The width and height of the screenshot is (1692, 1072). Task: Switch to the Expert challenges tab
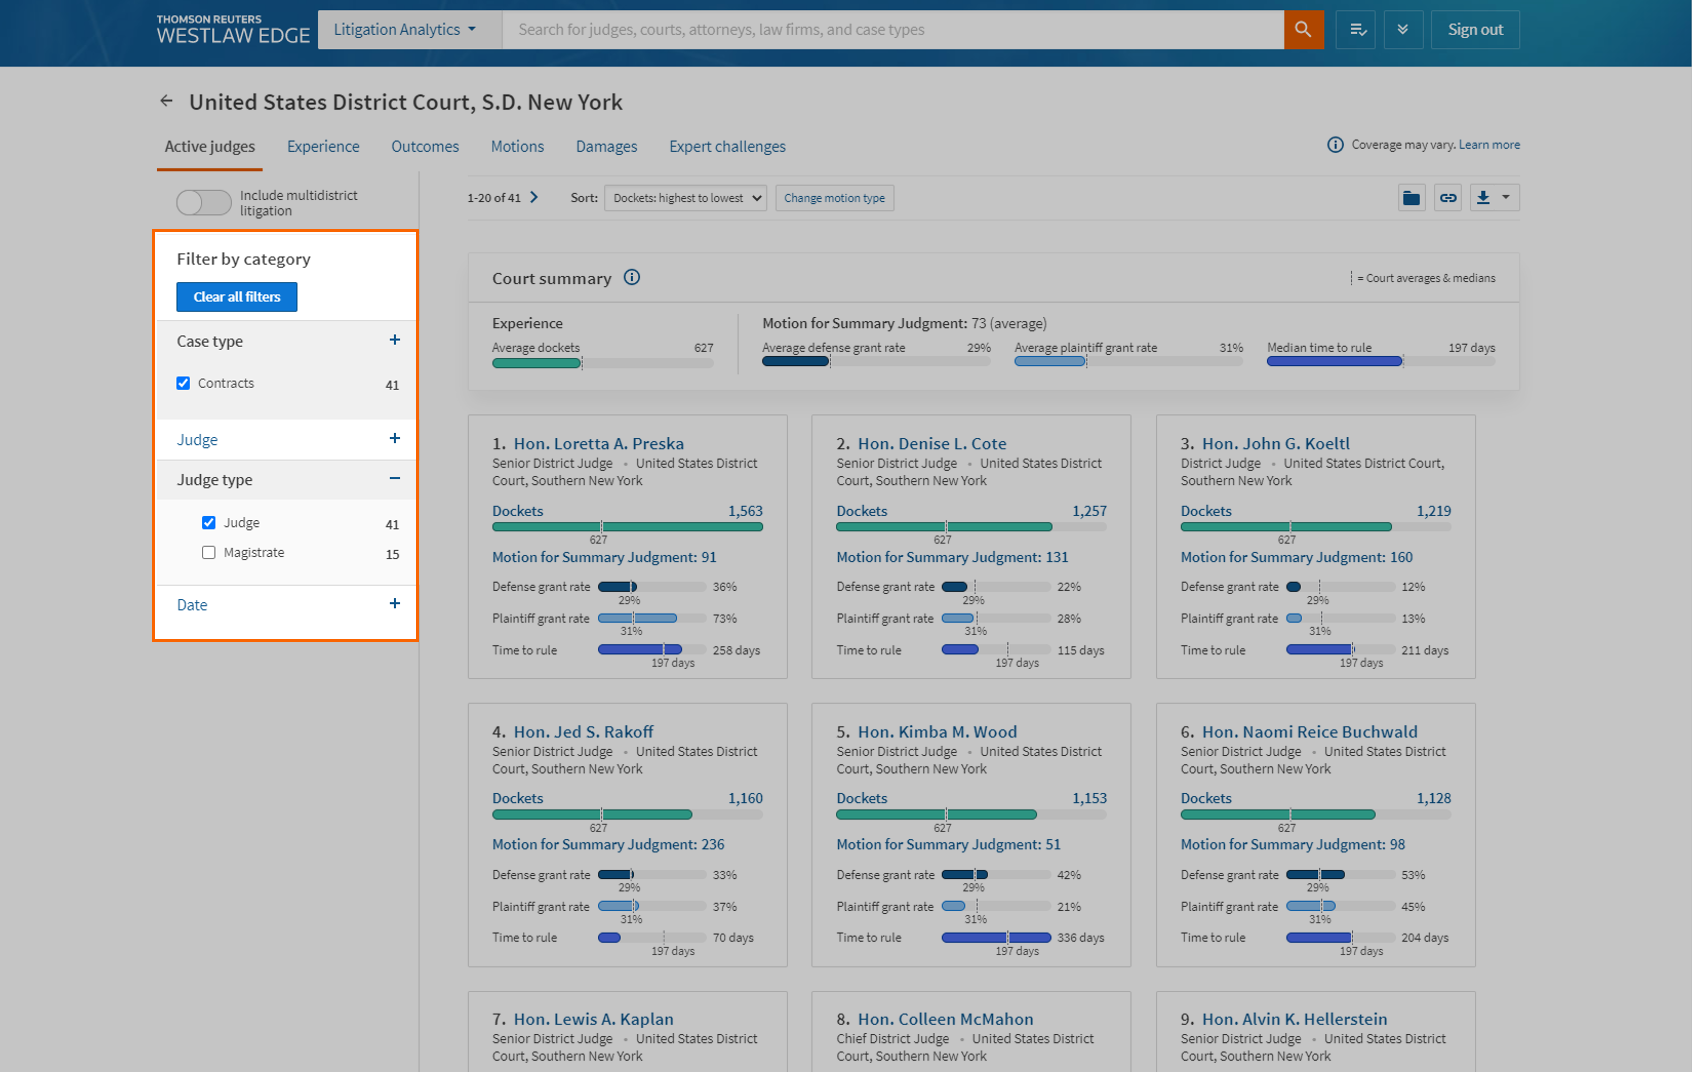[x=727, y=147]
